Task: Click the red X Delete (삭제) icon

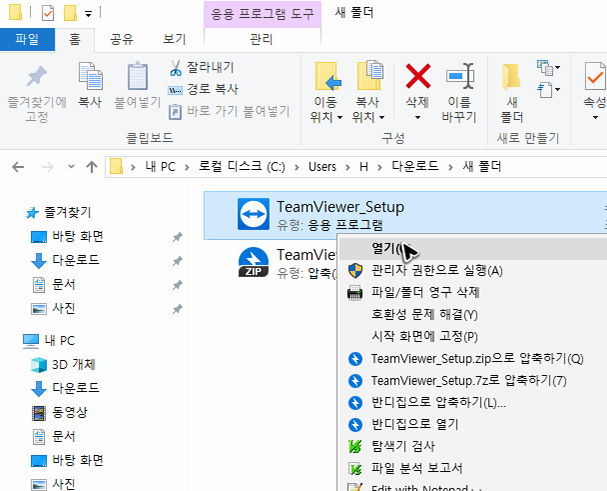Action: coord(418,76)
